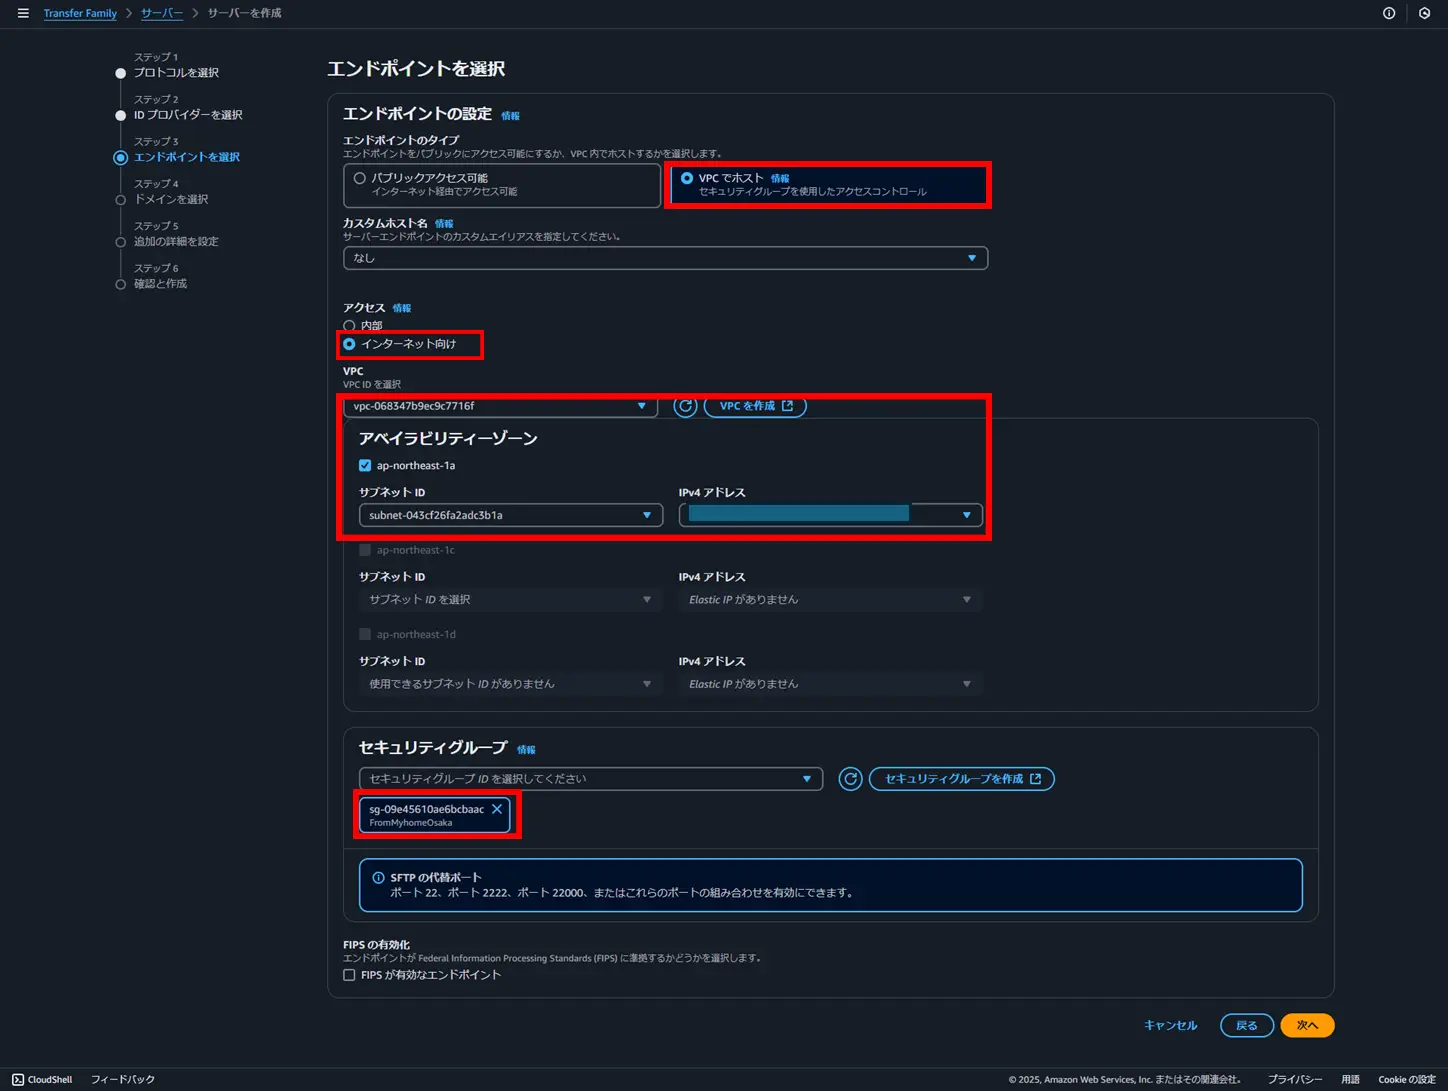
Task: Toggle ap-northeast-1a availability zone checkbox
Action: coord(365,466)
